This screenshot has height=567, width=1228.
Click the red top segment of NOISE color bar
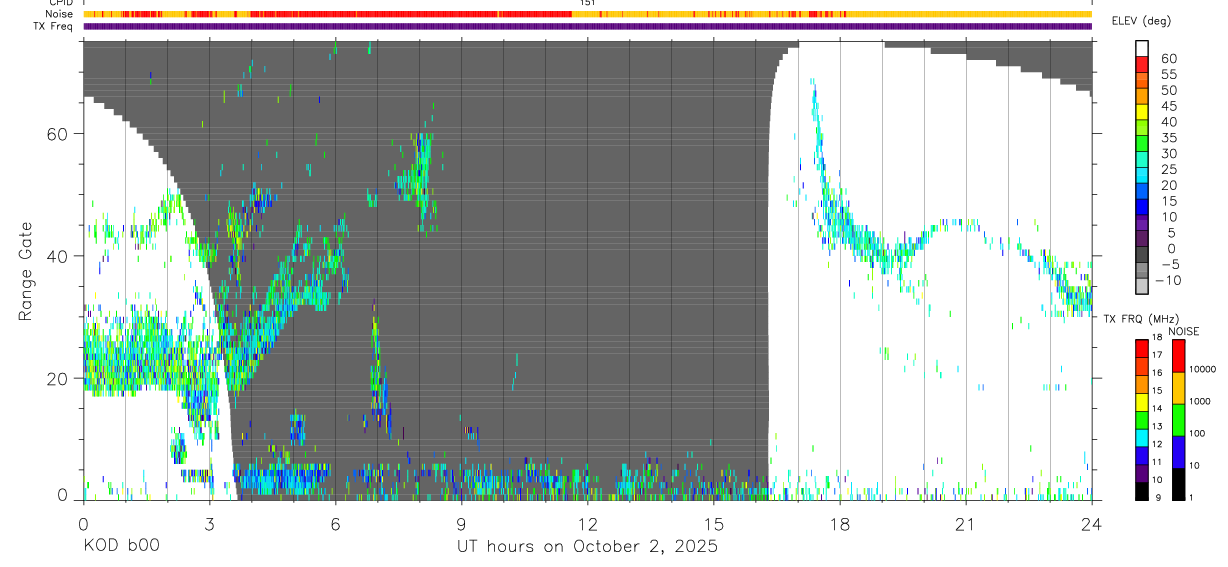click(1178, 355)
